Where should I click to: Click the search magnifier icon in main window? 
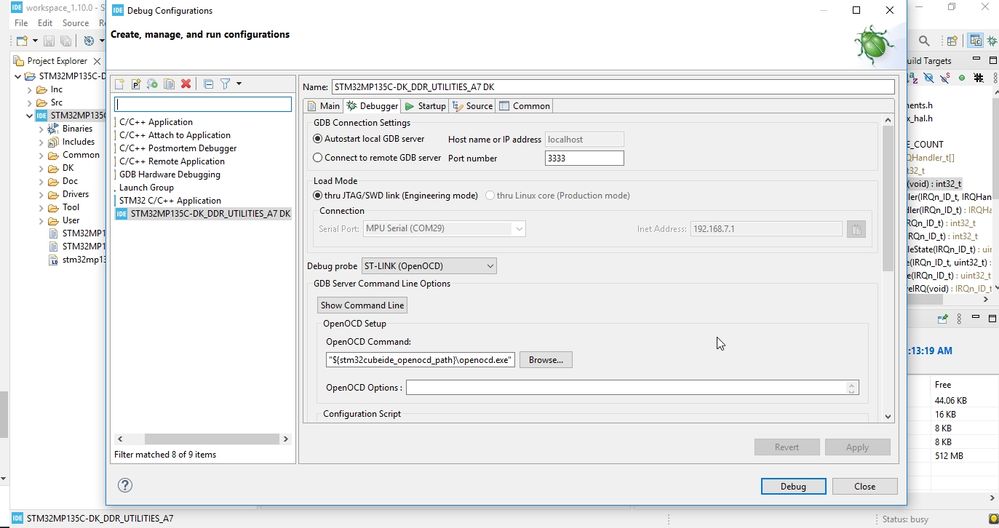point(924,41)
